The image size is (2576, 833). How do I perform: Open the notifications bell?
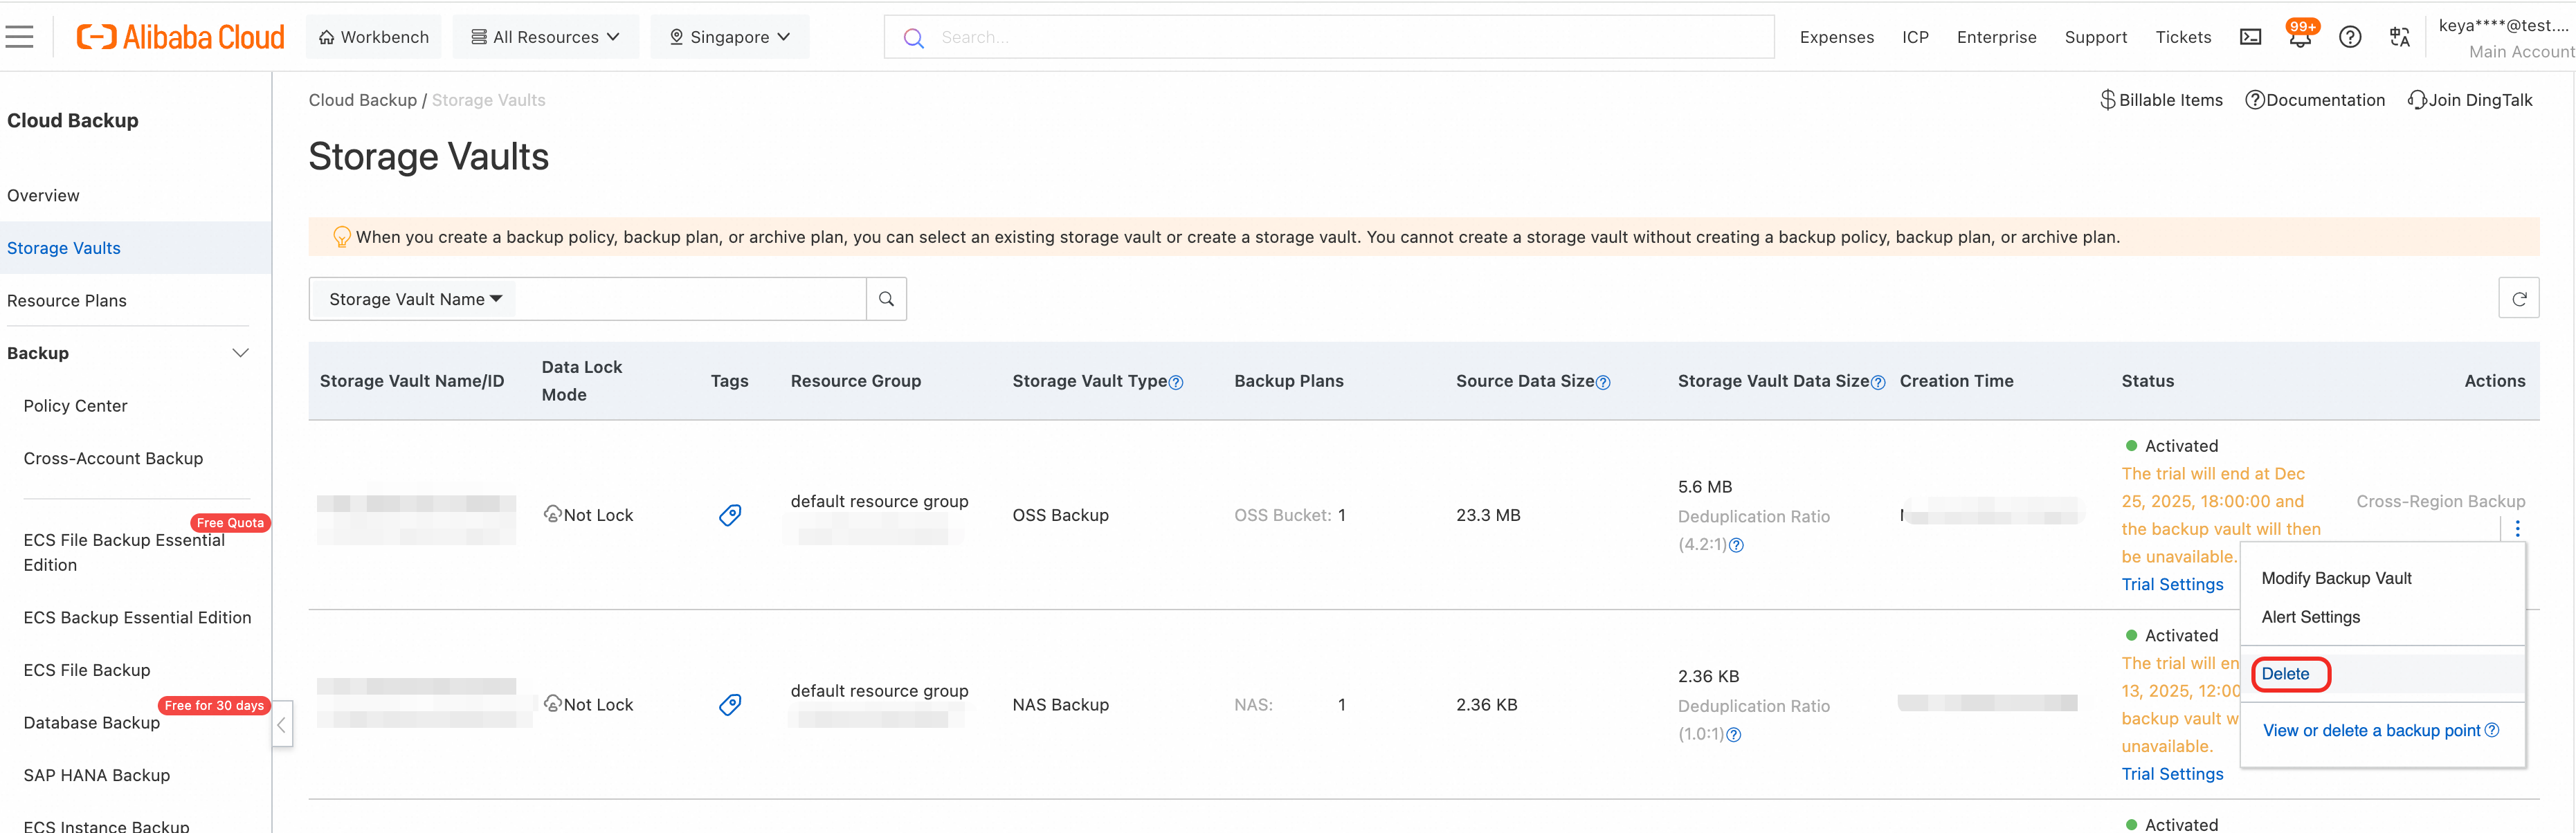point(2300,37)
